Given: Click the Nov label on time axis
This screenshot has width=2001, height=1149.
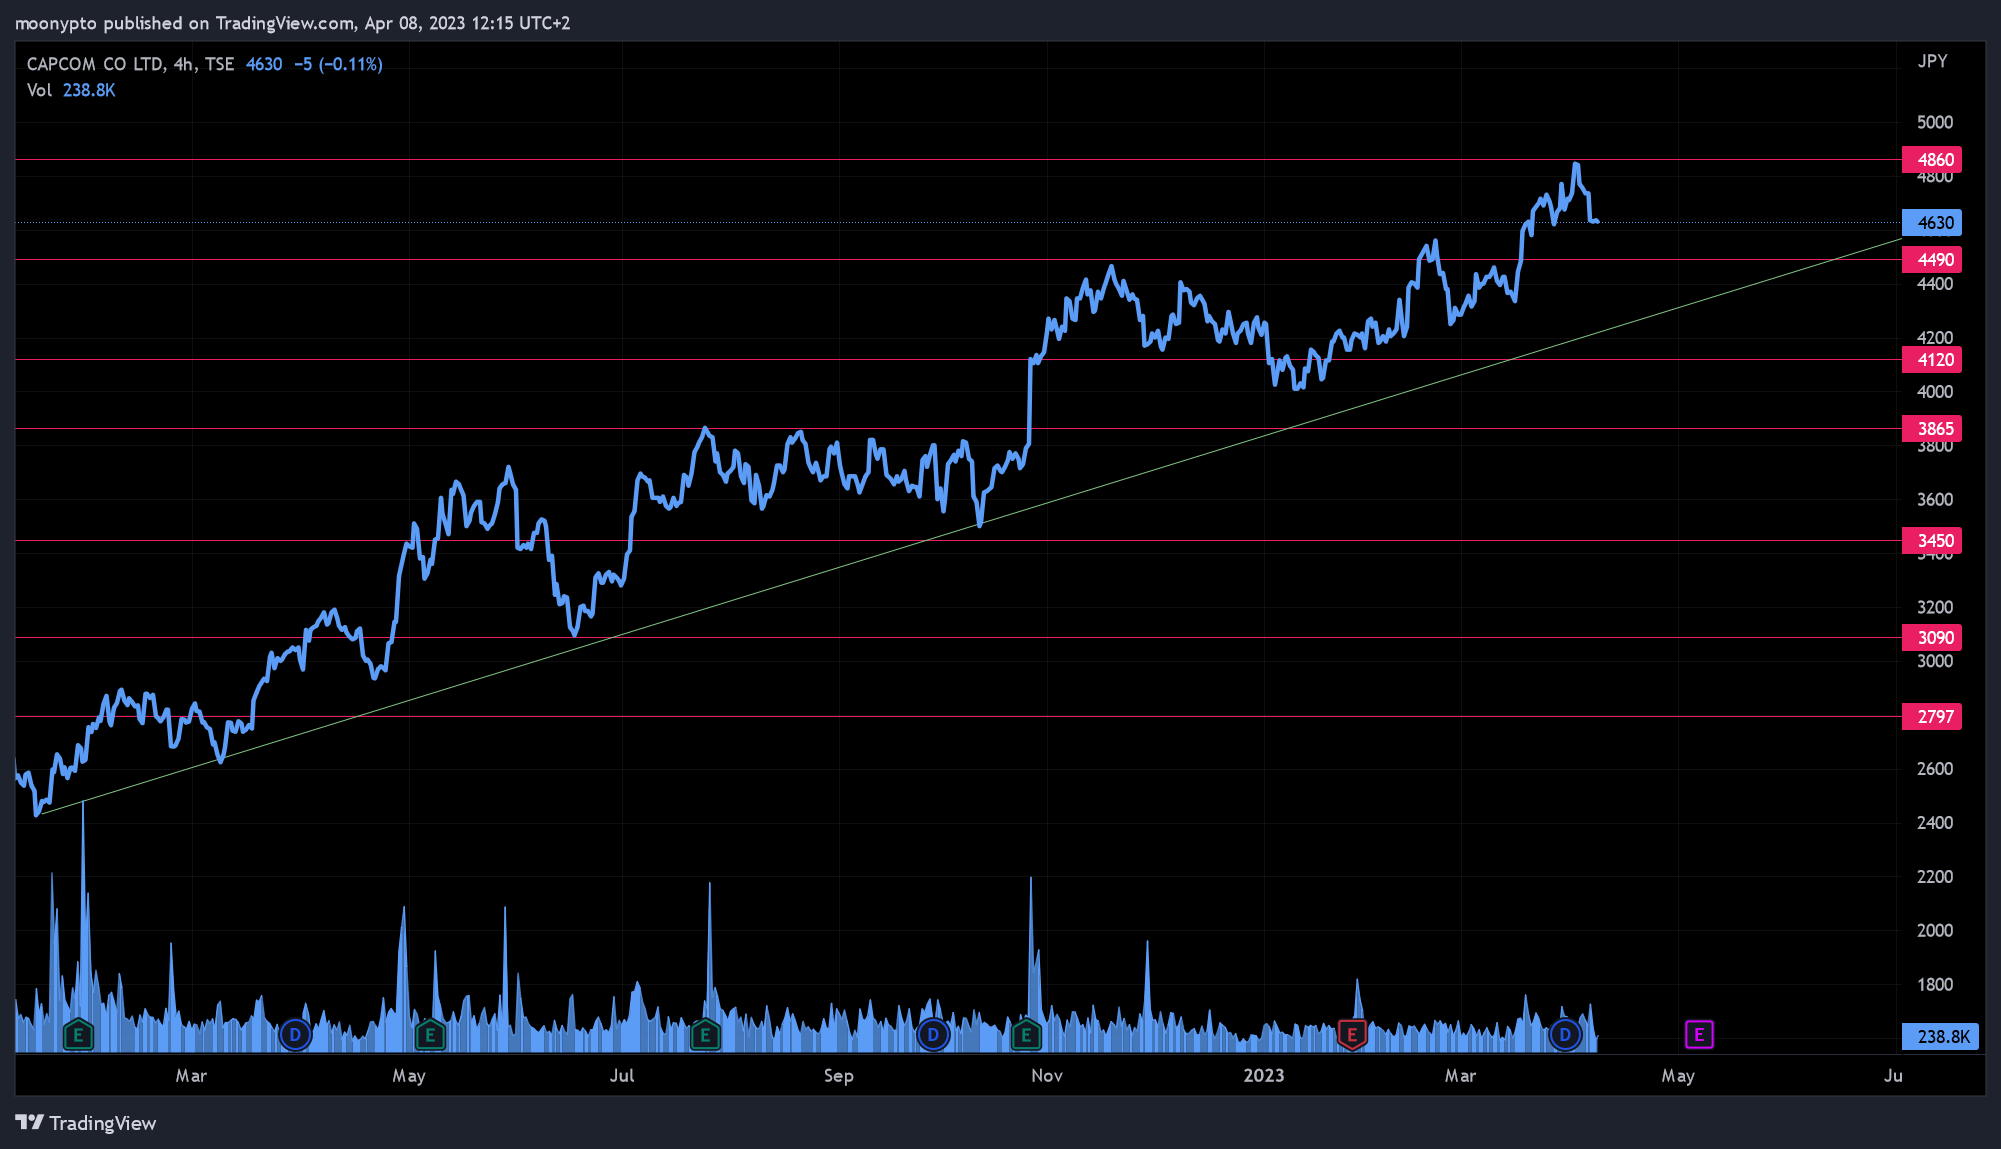Looking at the screenshot, I should (x=1046, y=1076).
